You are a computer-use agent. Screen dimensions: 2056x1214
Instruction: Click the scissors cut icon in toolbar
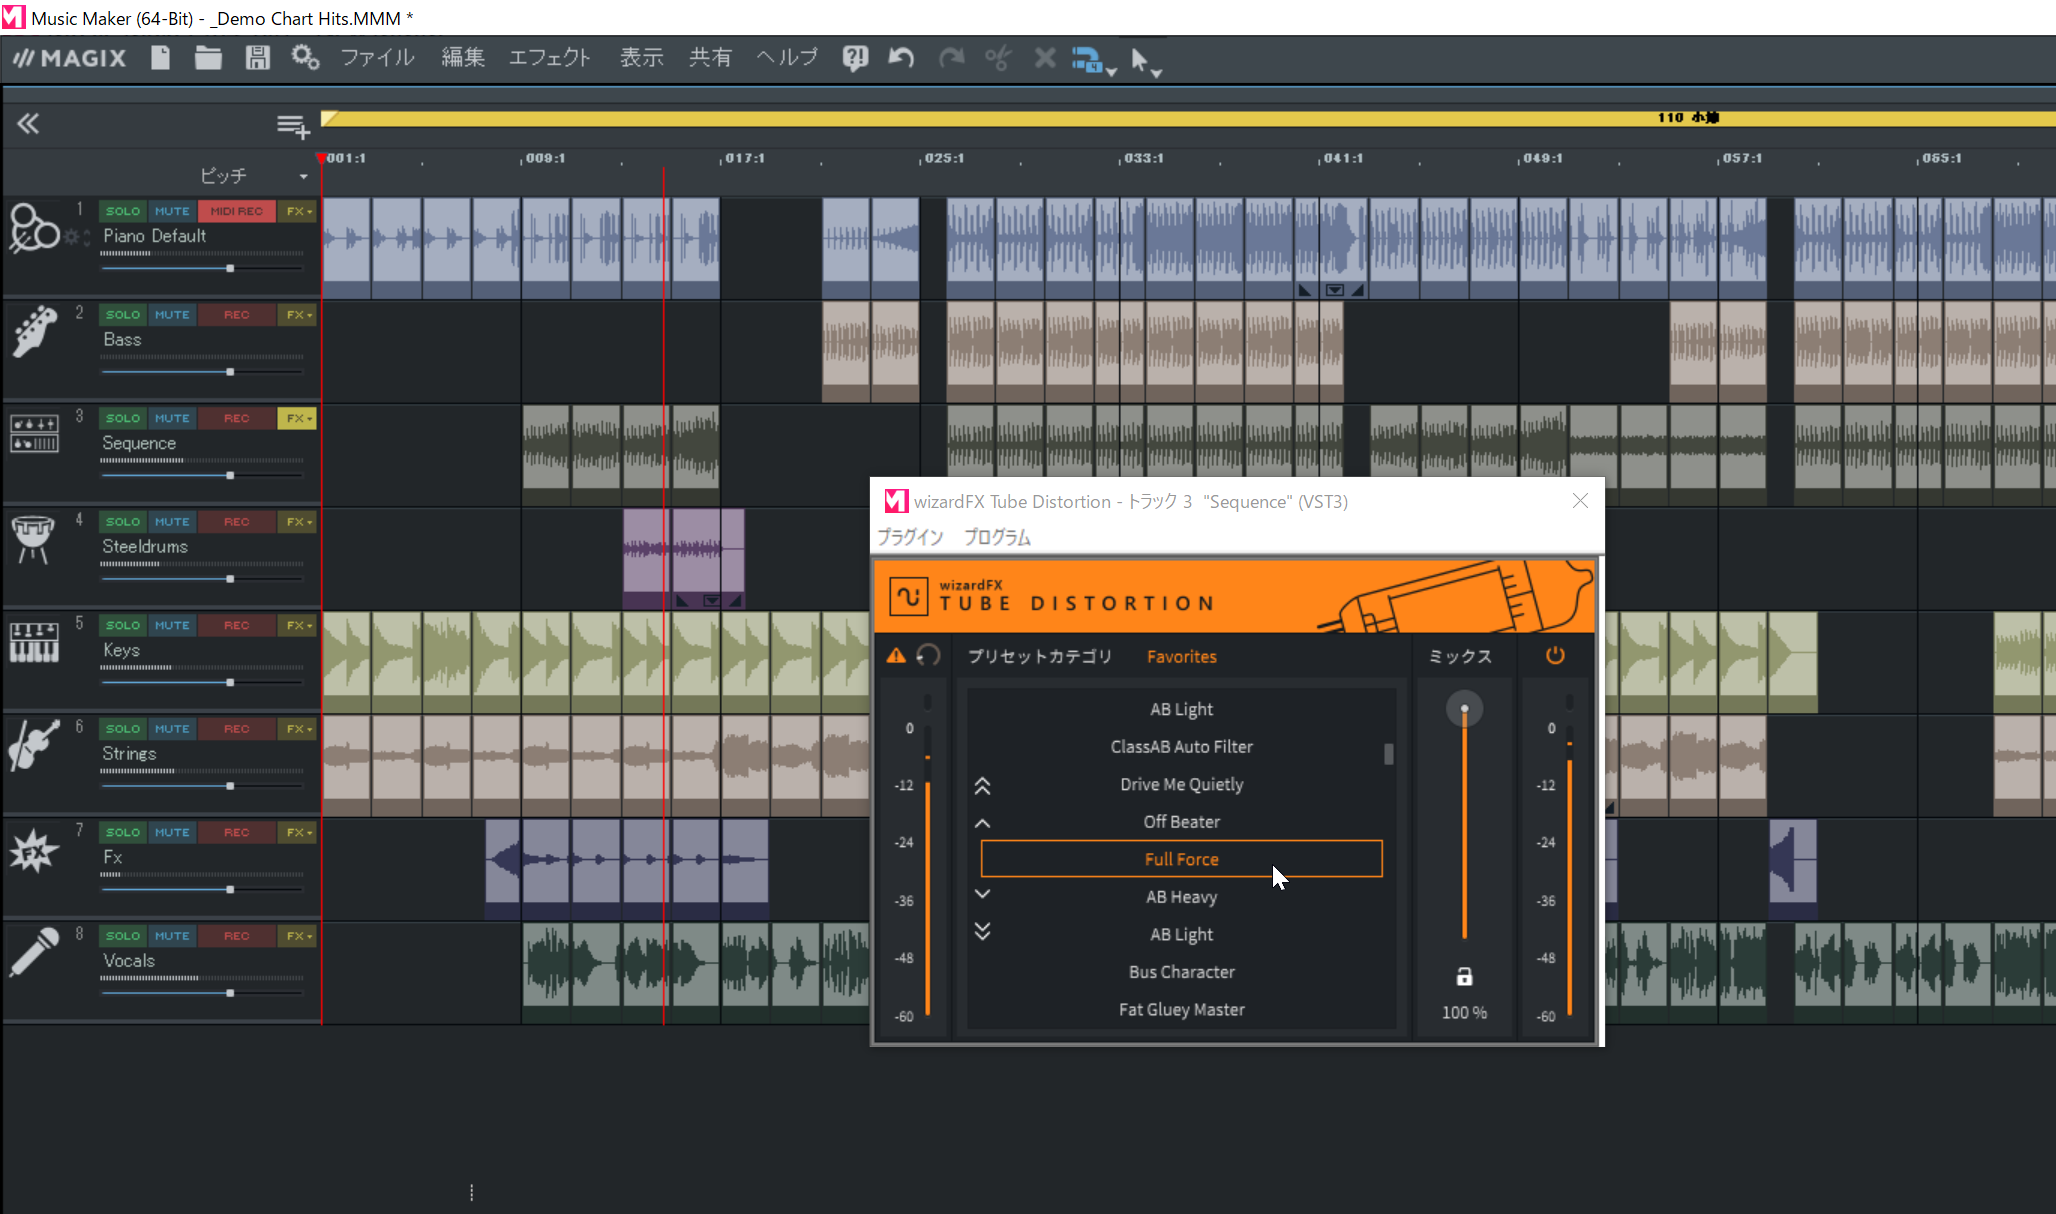point(998,58)
